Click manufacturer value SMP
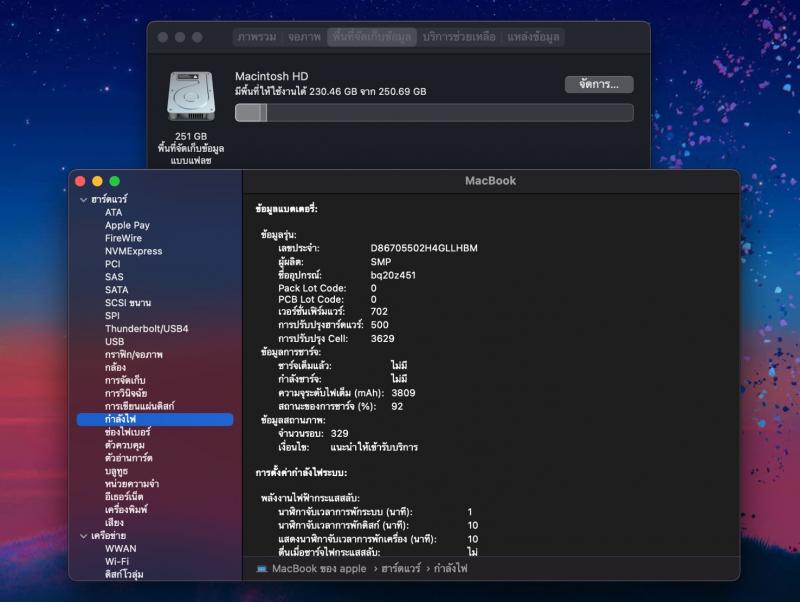 pyautogui.click(x=381, y=262)
